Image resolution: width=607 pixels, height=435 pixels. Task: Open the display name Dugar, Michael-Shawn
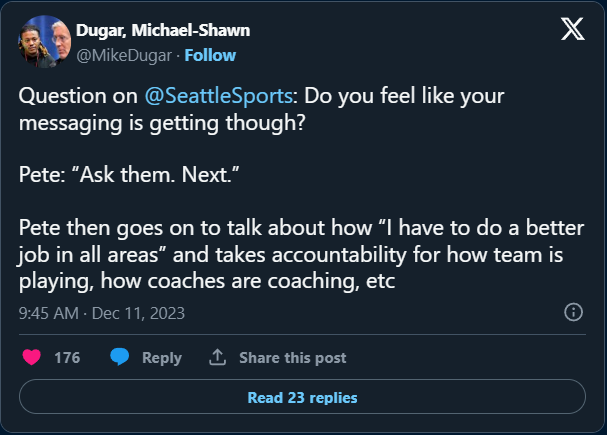click(163, 31)
